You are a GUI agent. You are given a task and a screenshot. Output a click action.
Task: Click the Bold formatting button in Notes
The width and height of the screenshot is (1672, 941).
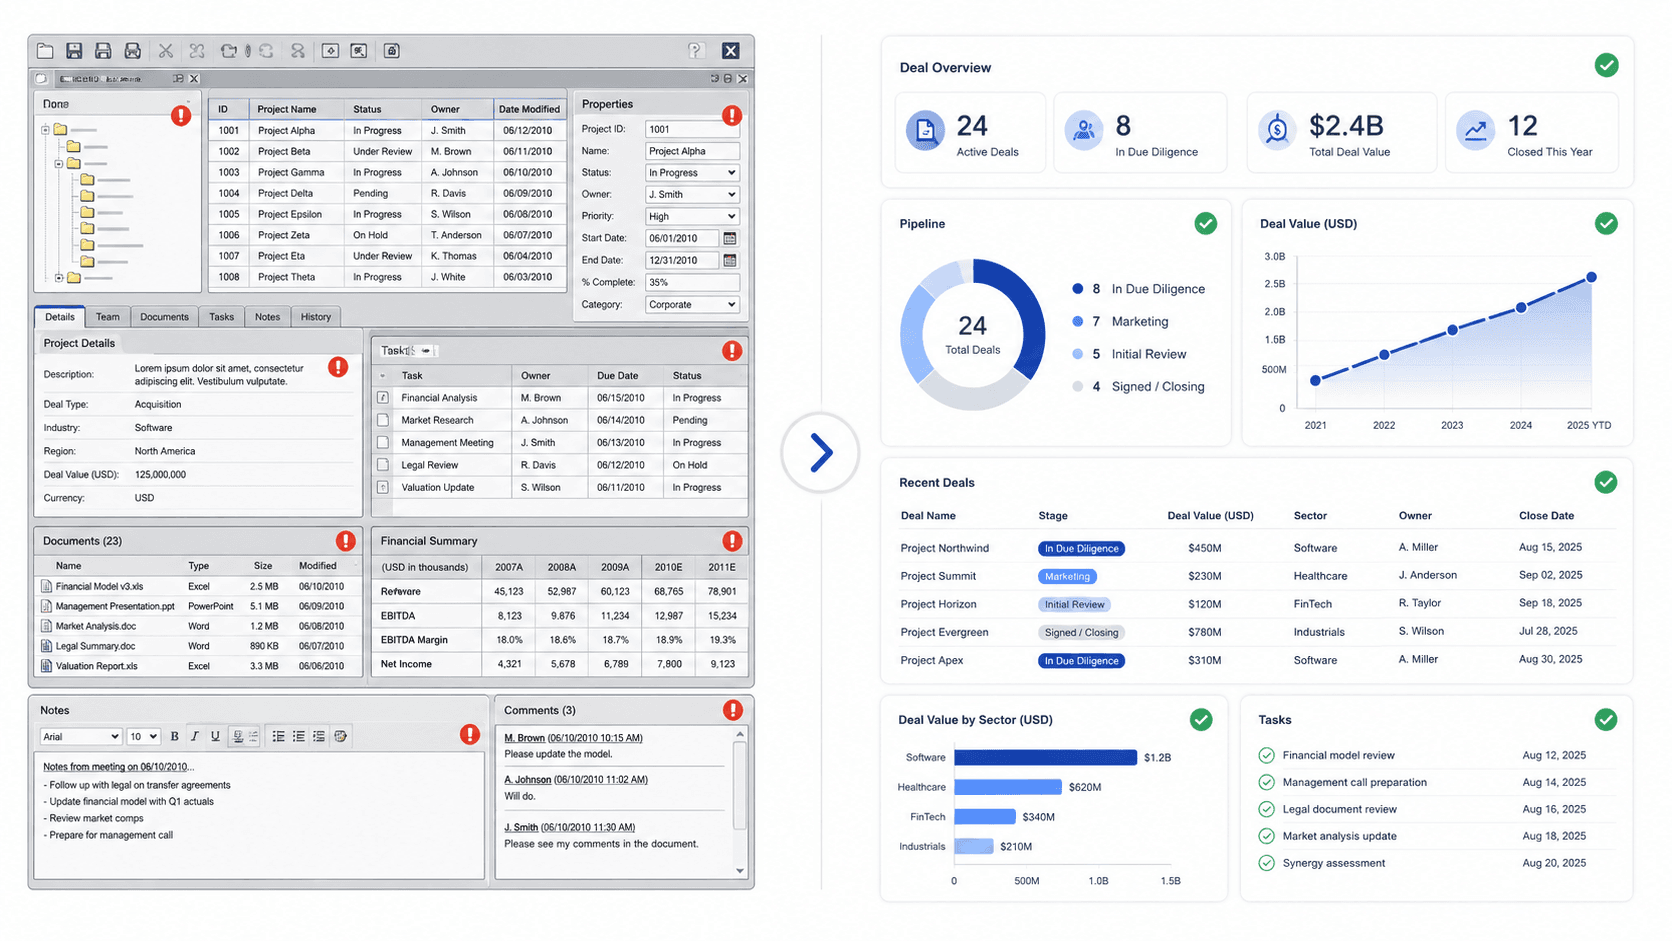pos(174,736)
